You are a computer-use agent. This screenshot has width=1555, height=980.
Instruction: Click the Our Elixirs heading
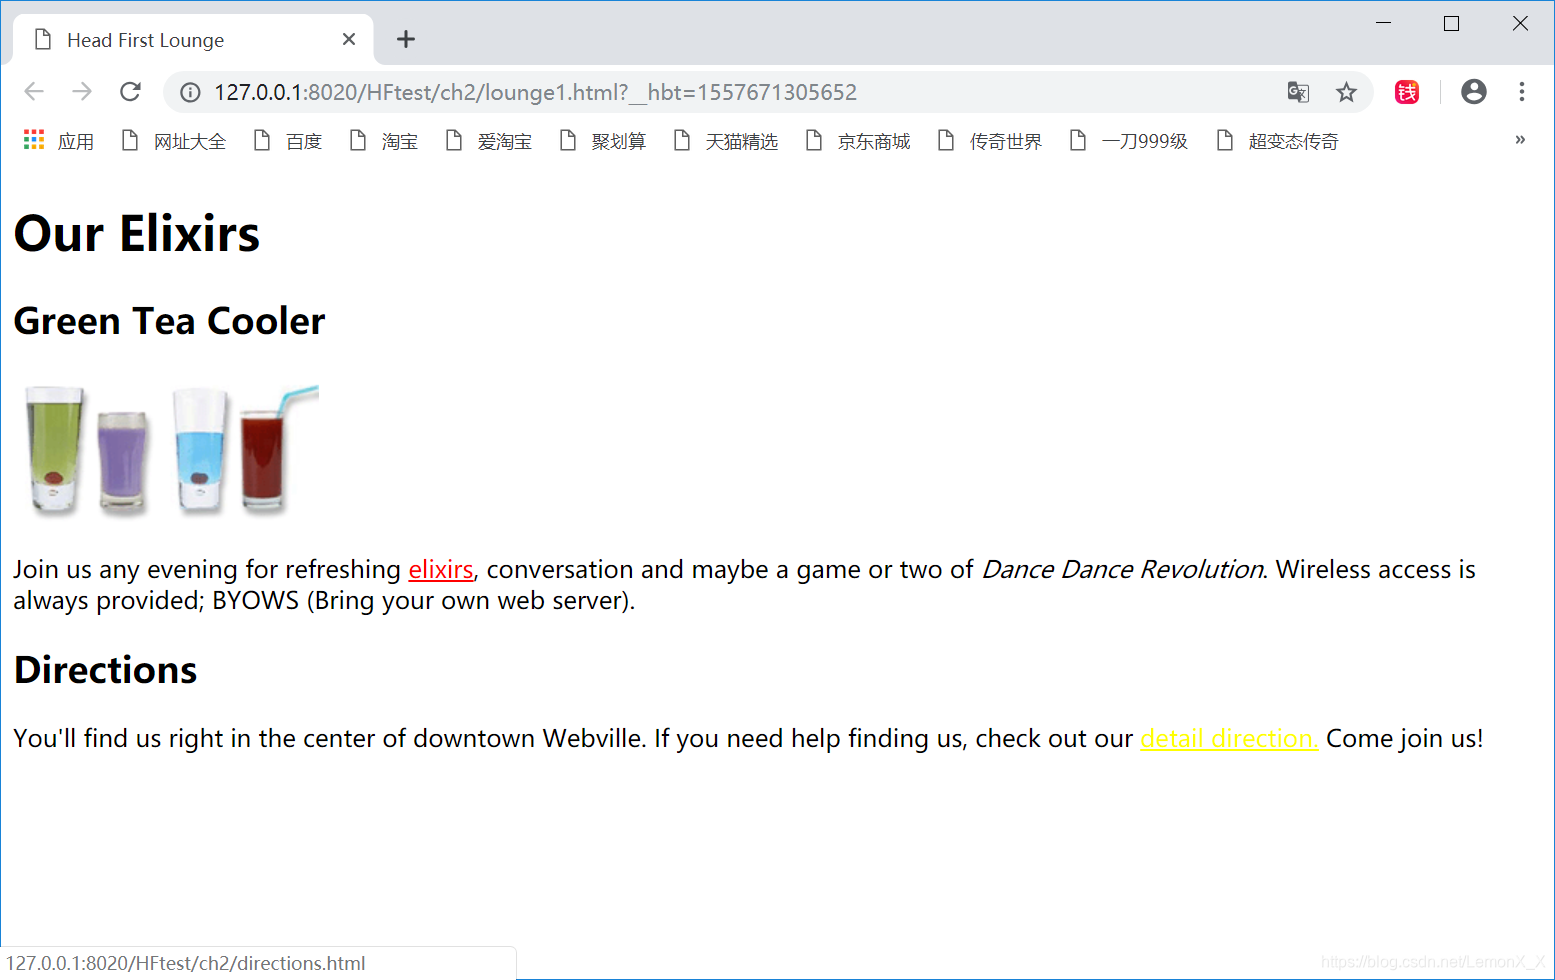pos(137,234)
